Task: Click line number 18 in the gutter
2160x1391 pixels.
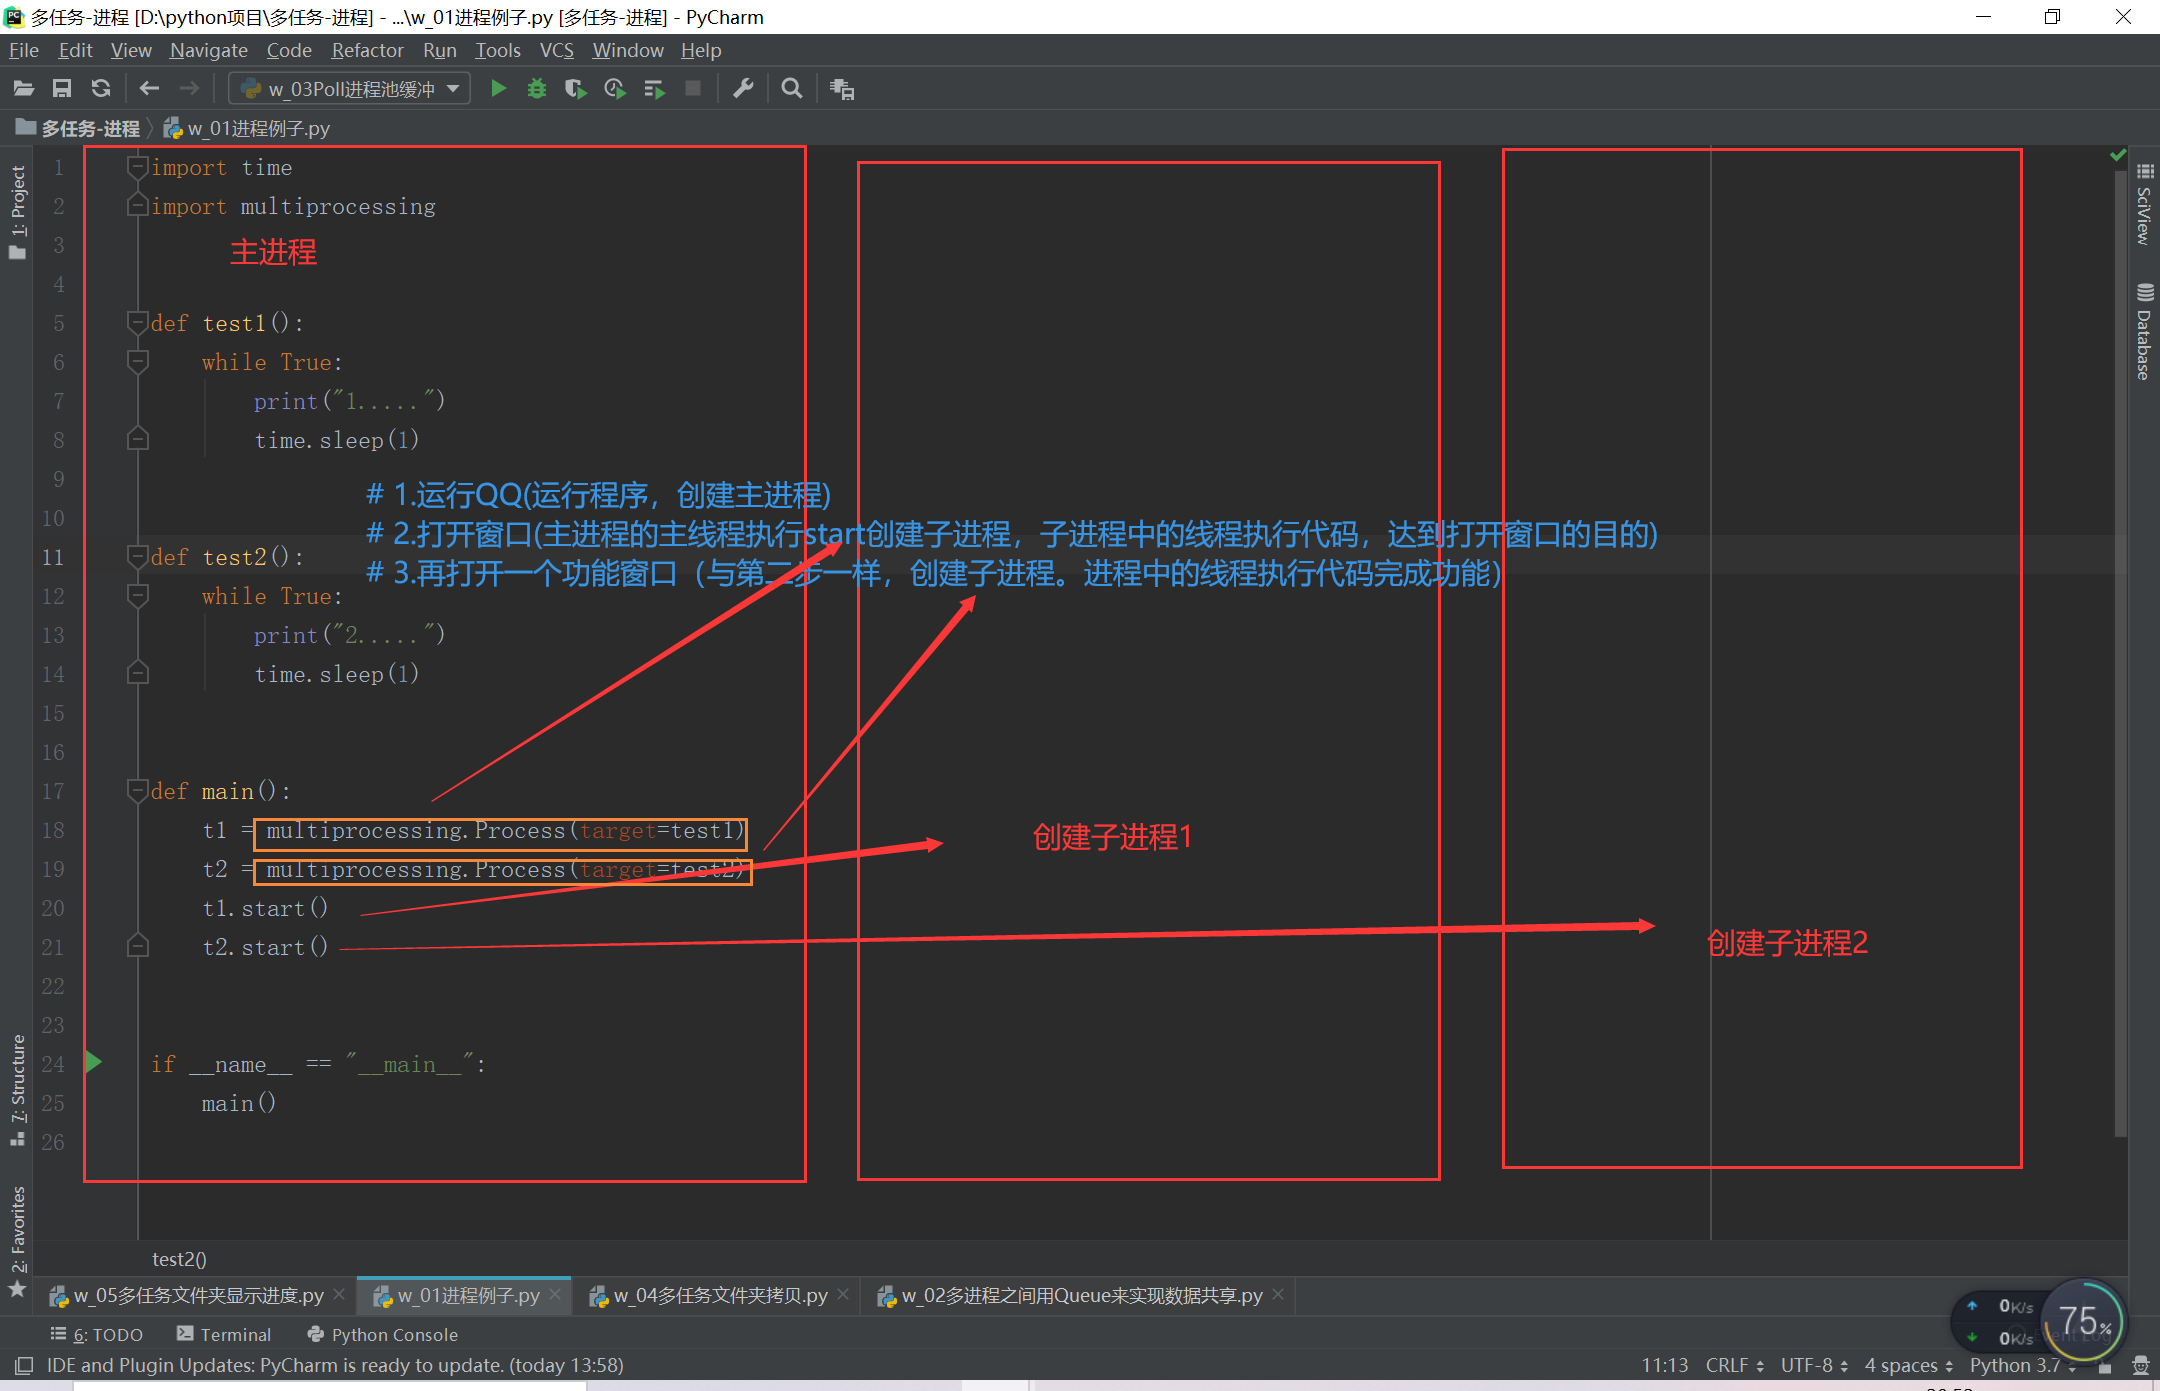Action: coord(53,830)
